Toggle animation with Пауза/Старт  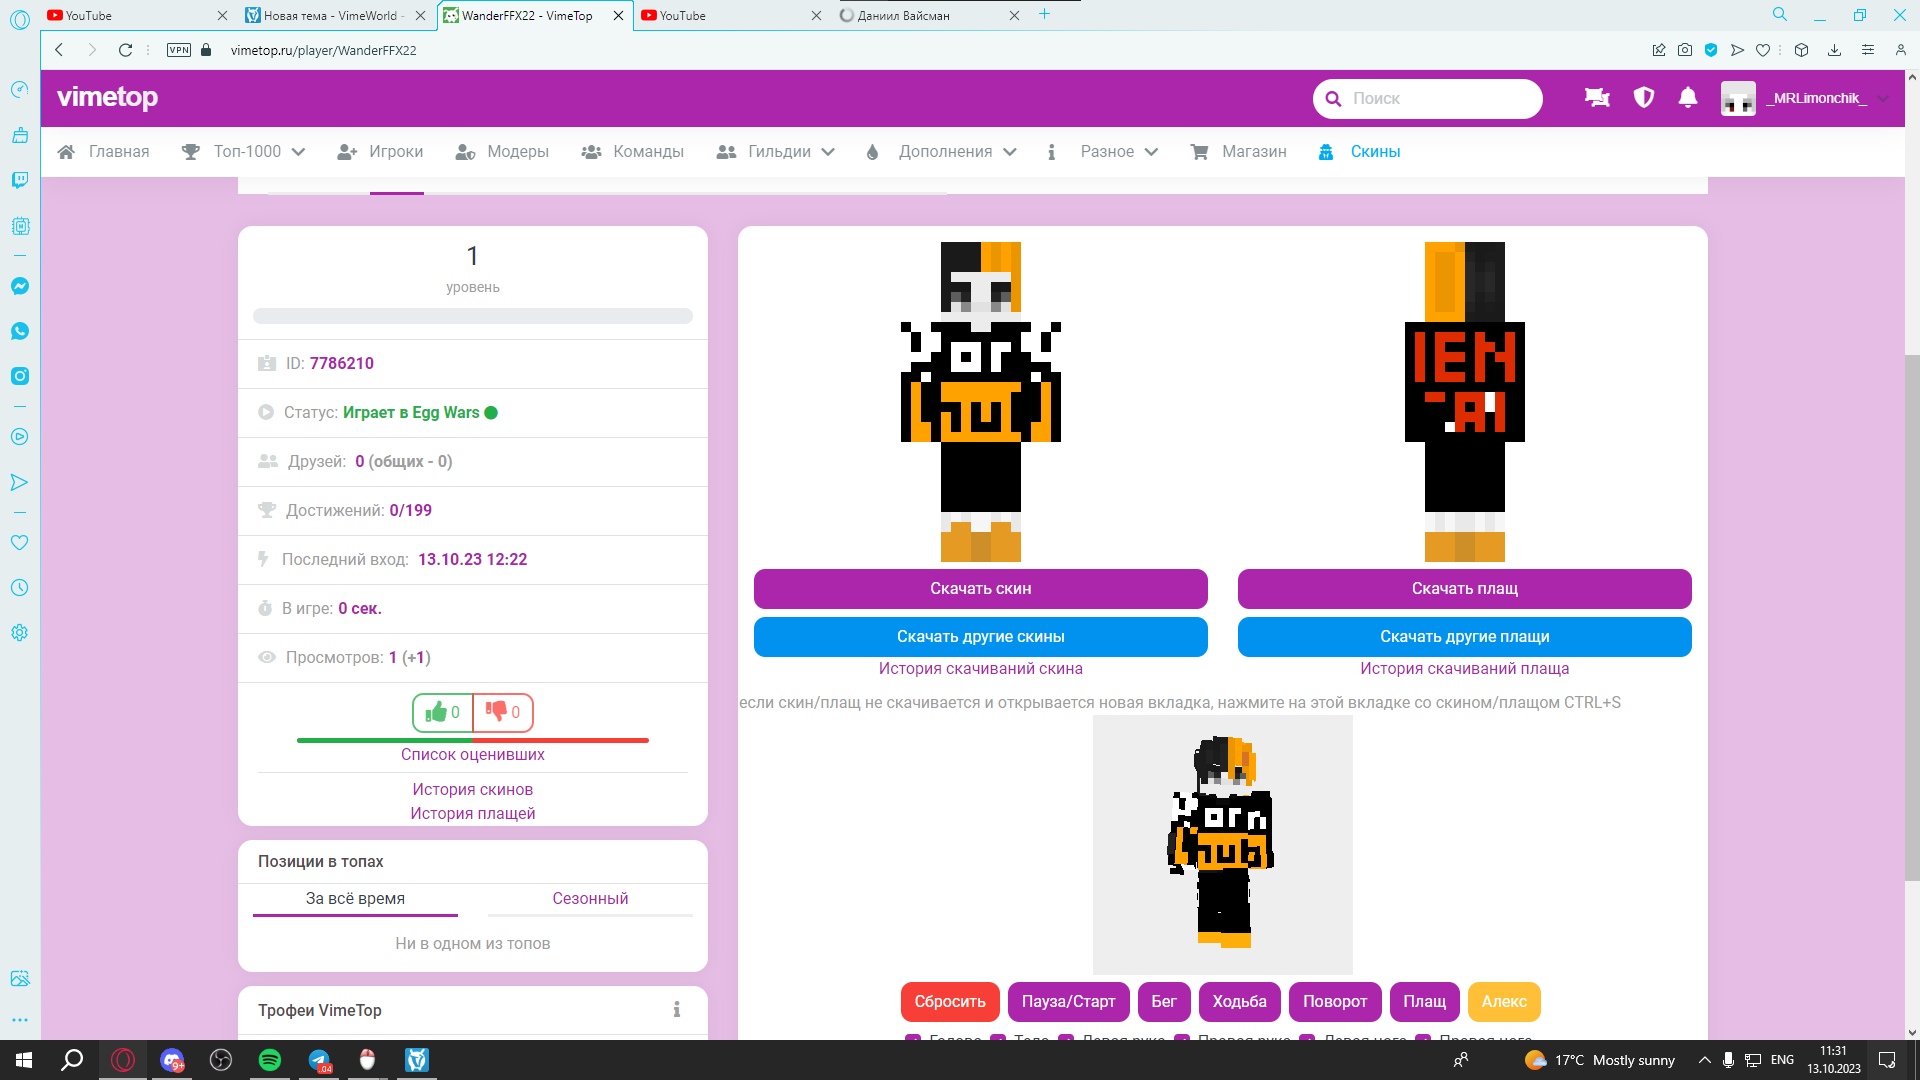tap(1068, 1001)
